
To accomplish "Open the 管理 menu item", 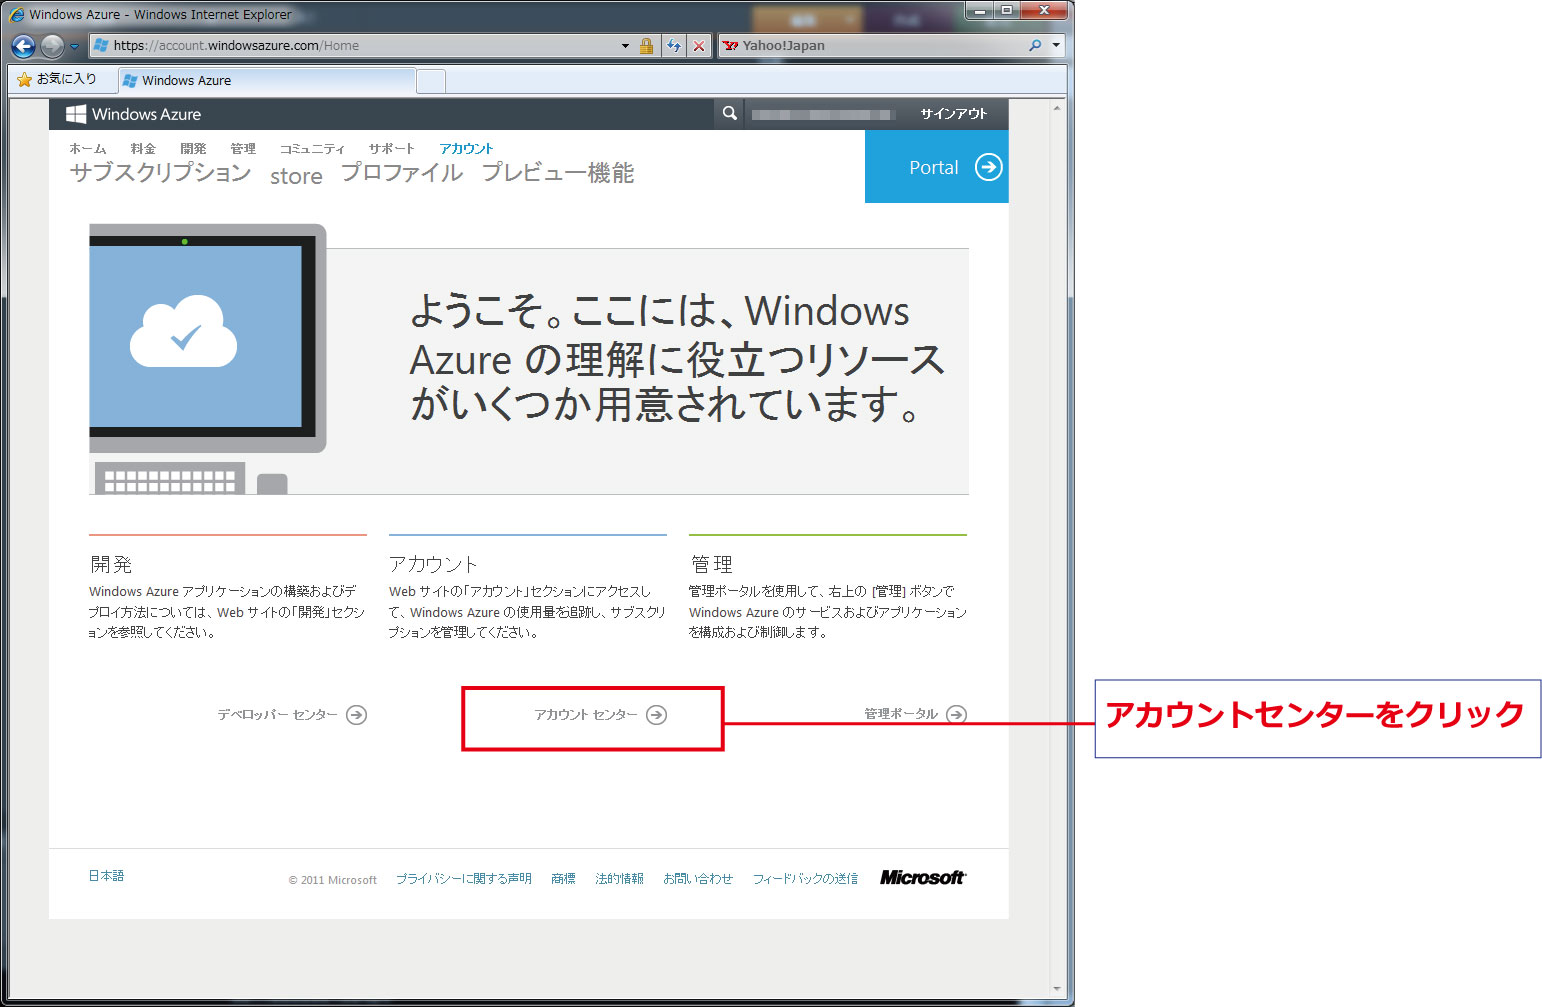I will coord(243,148).
